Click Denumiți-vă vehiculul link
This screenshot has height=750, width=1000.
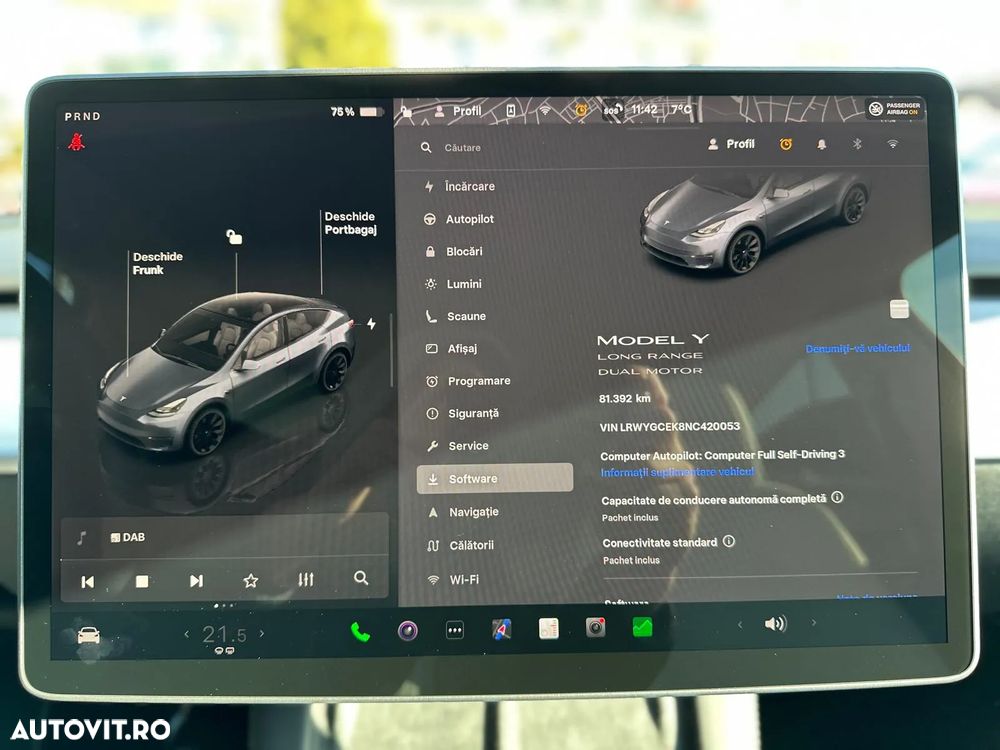858,348
